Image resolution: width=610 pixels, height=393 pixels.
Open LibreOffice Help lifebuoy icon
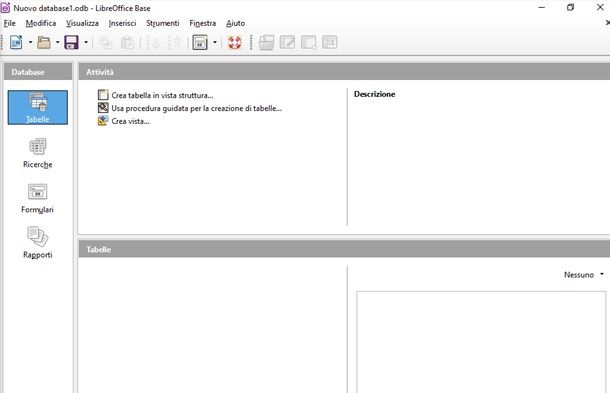[235, 42]
